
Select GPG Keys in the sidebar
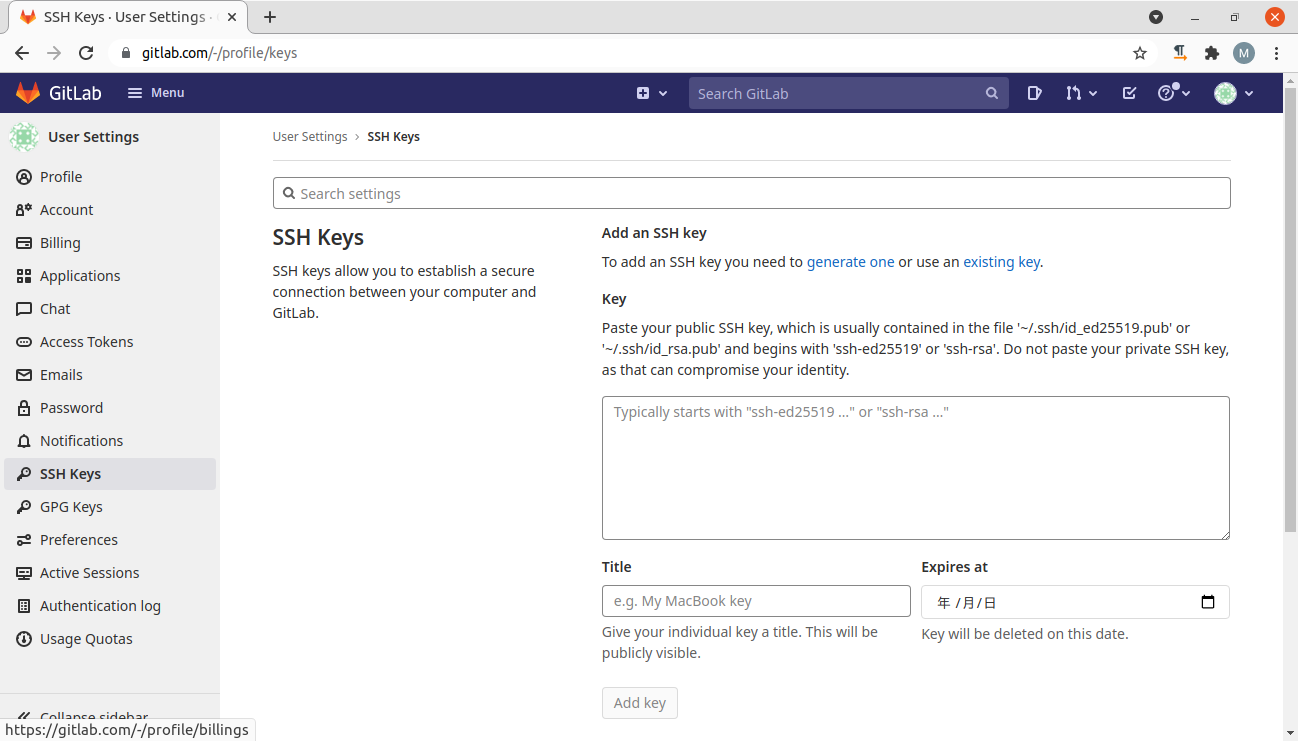[71, 506]
